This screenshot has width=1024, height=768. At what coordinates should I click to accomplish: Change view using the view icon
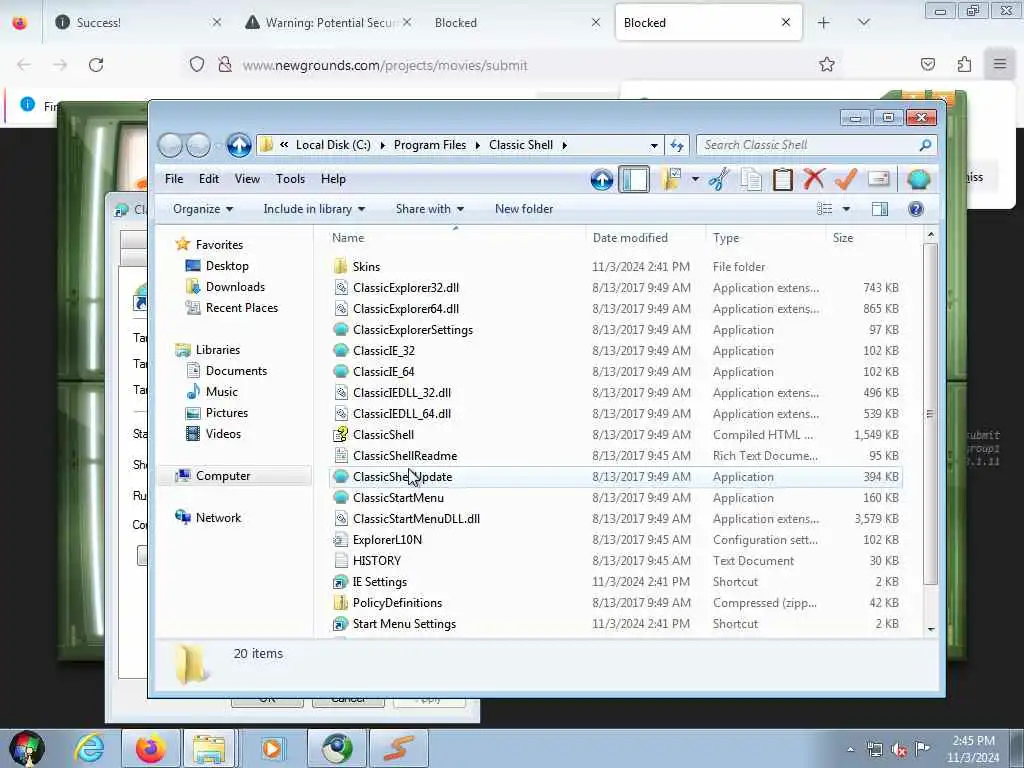[x=825, y=209]
